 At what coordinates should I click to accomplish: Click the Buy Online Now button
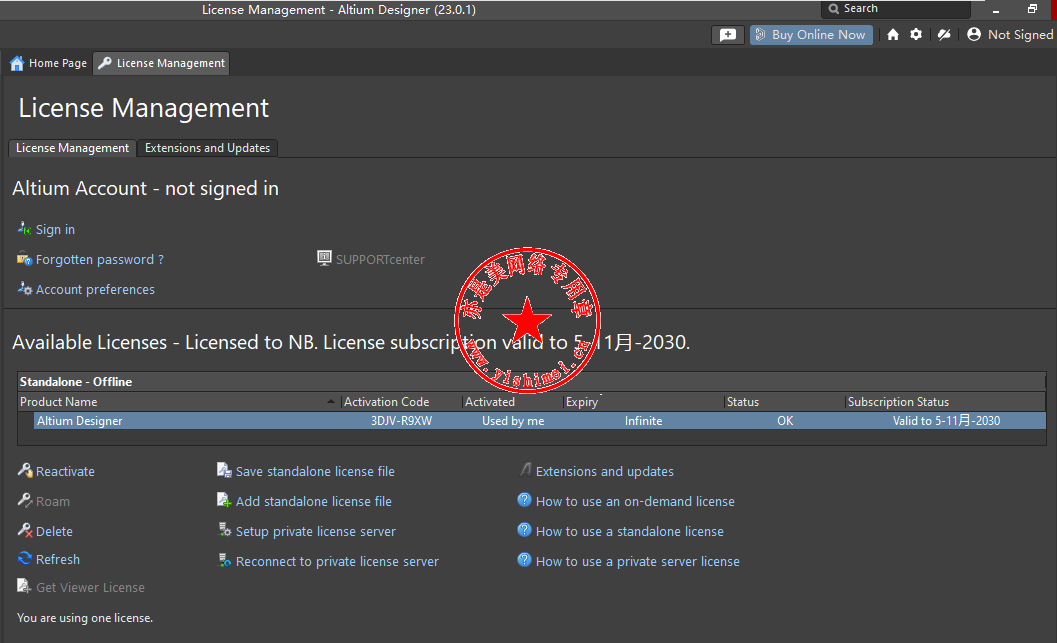point(811,35)
